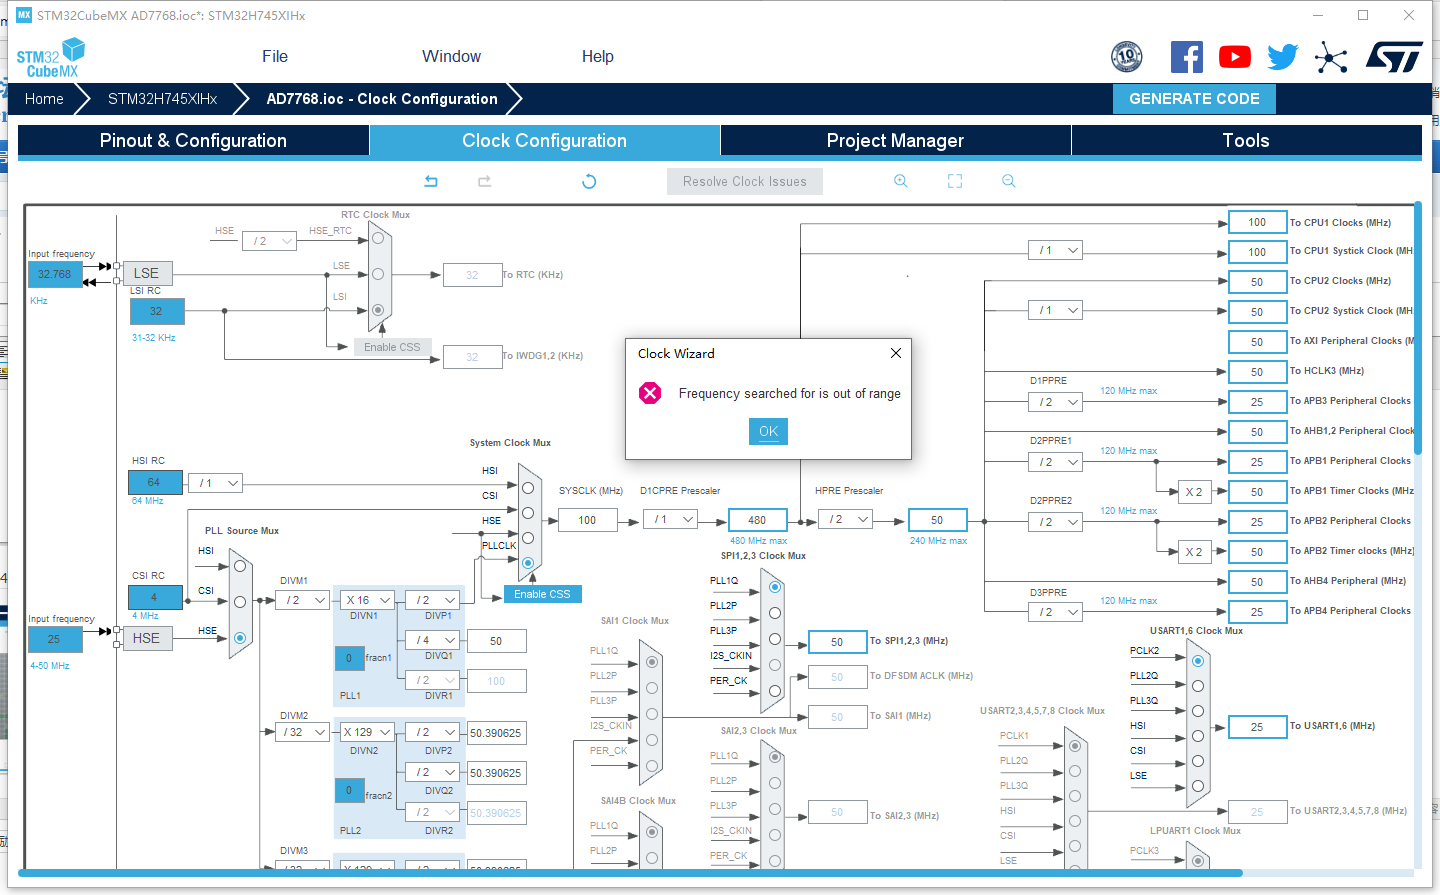Select HSI input on System Clock Mux
This screenshot has width=1440, height=895.
[528, 487]
